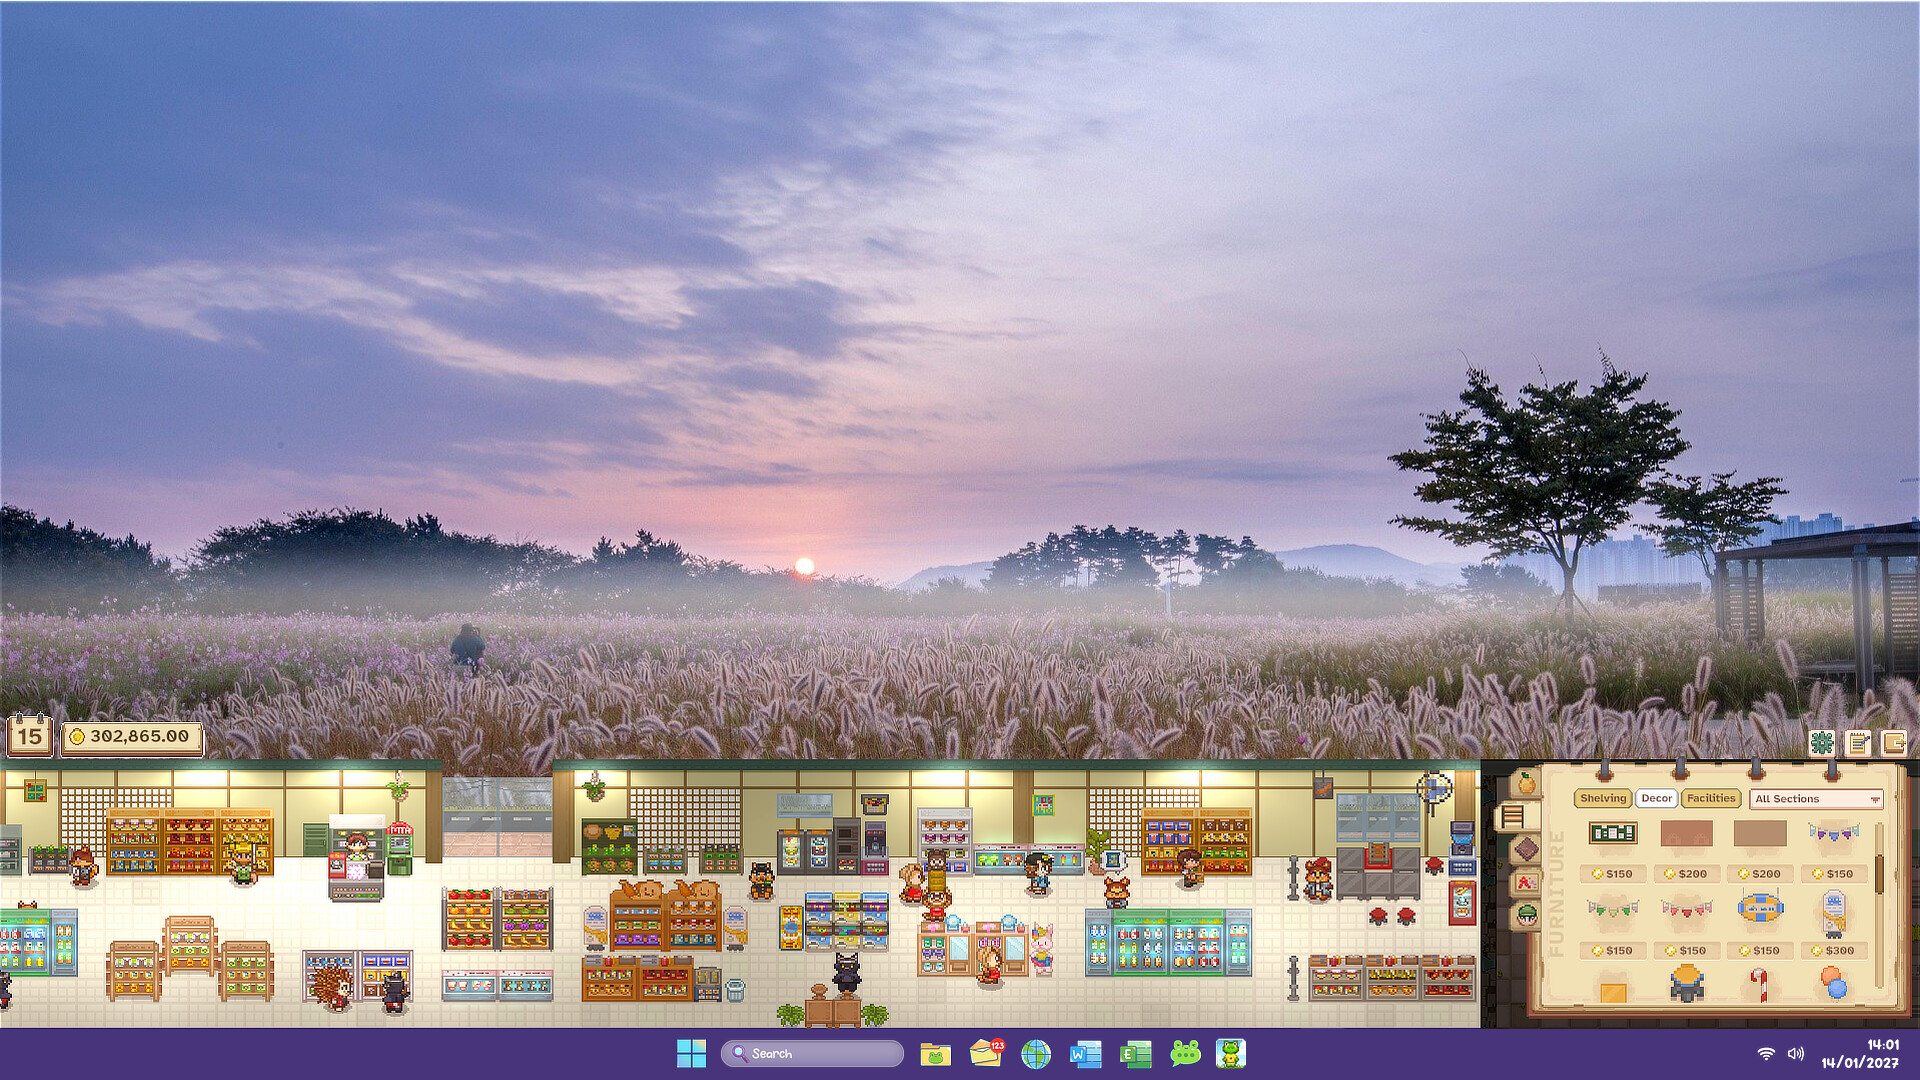Click the volume speaker tray icon

pos(1796,1054)
